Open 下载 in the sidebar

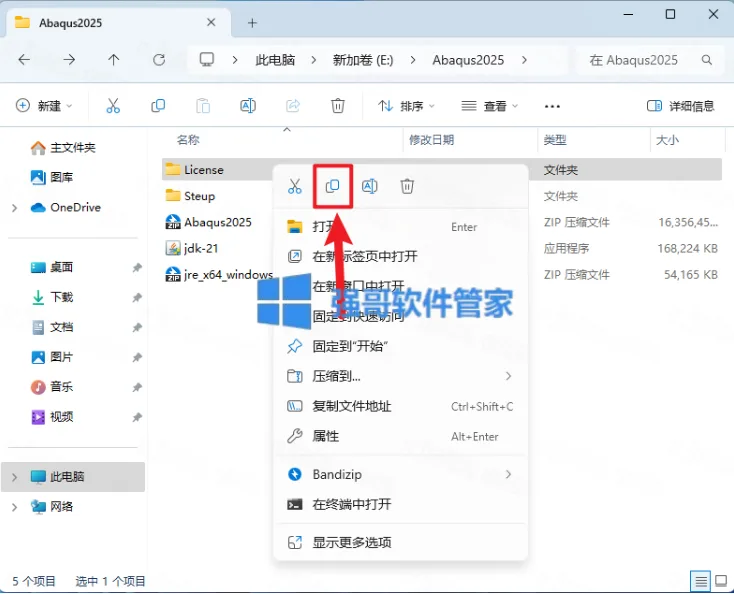52,297
